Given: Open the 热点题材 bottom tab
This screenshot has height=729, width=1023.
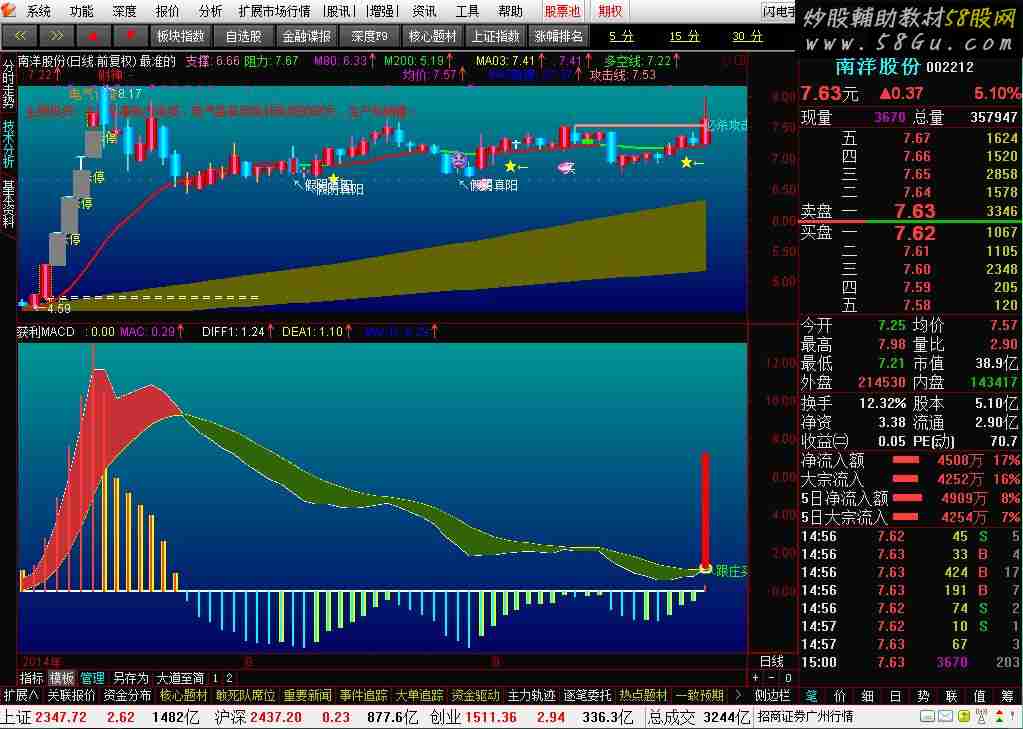Looking at the screenshot, I should pos(643,696).
